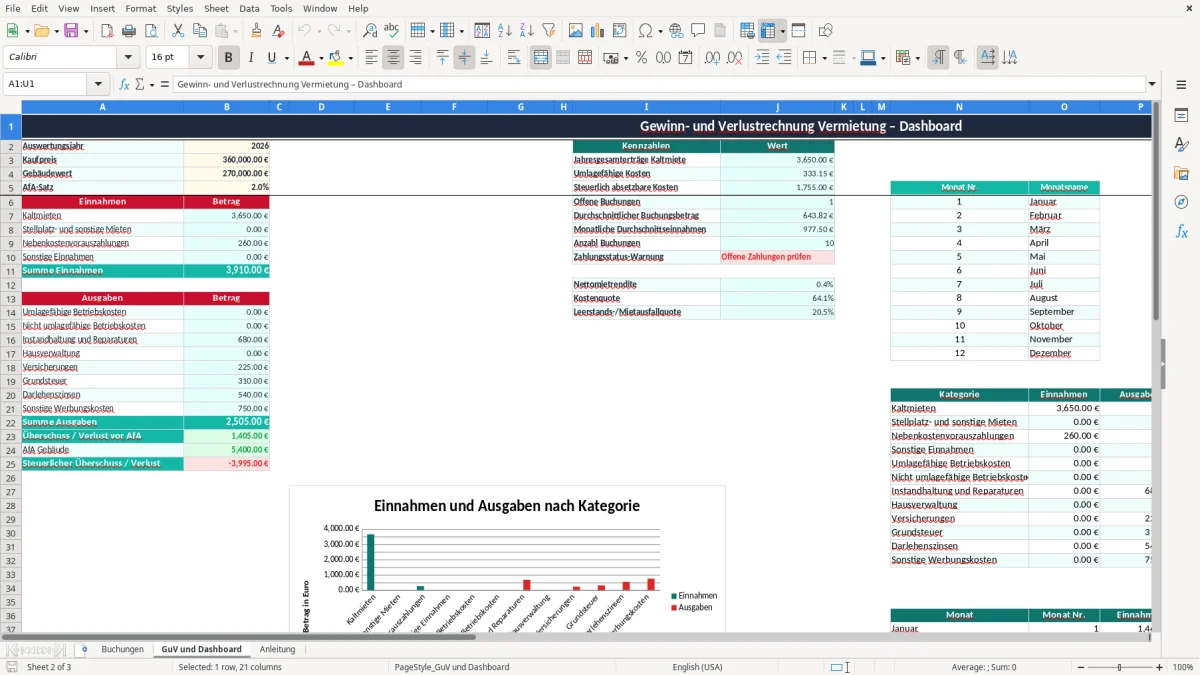Open the Function Wizard fx icon
1200x675 pixels.
[x=124, y=84]
